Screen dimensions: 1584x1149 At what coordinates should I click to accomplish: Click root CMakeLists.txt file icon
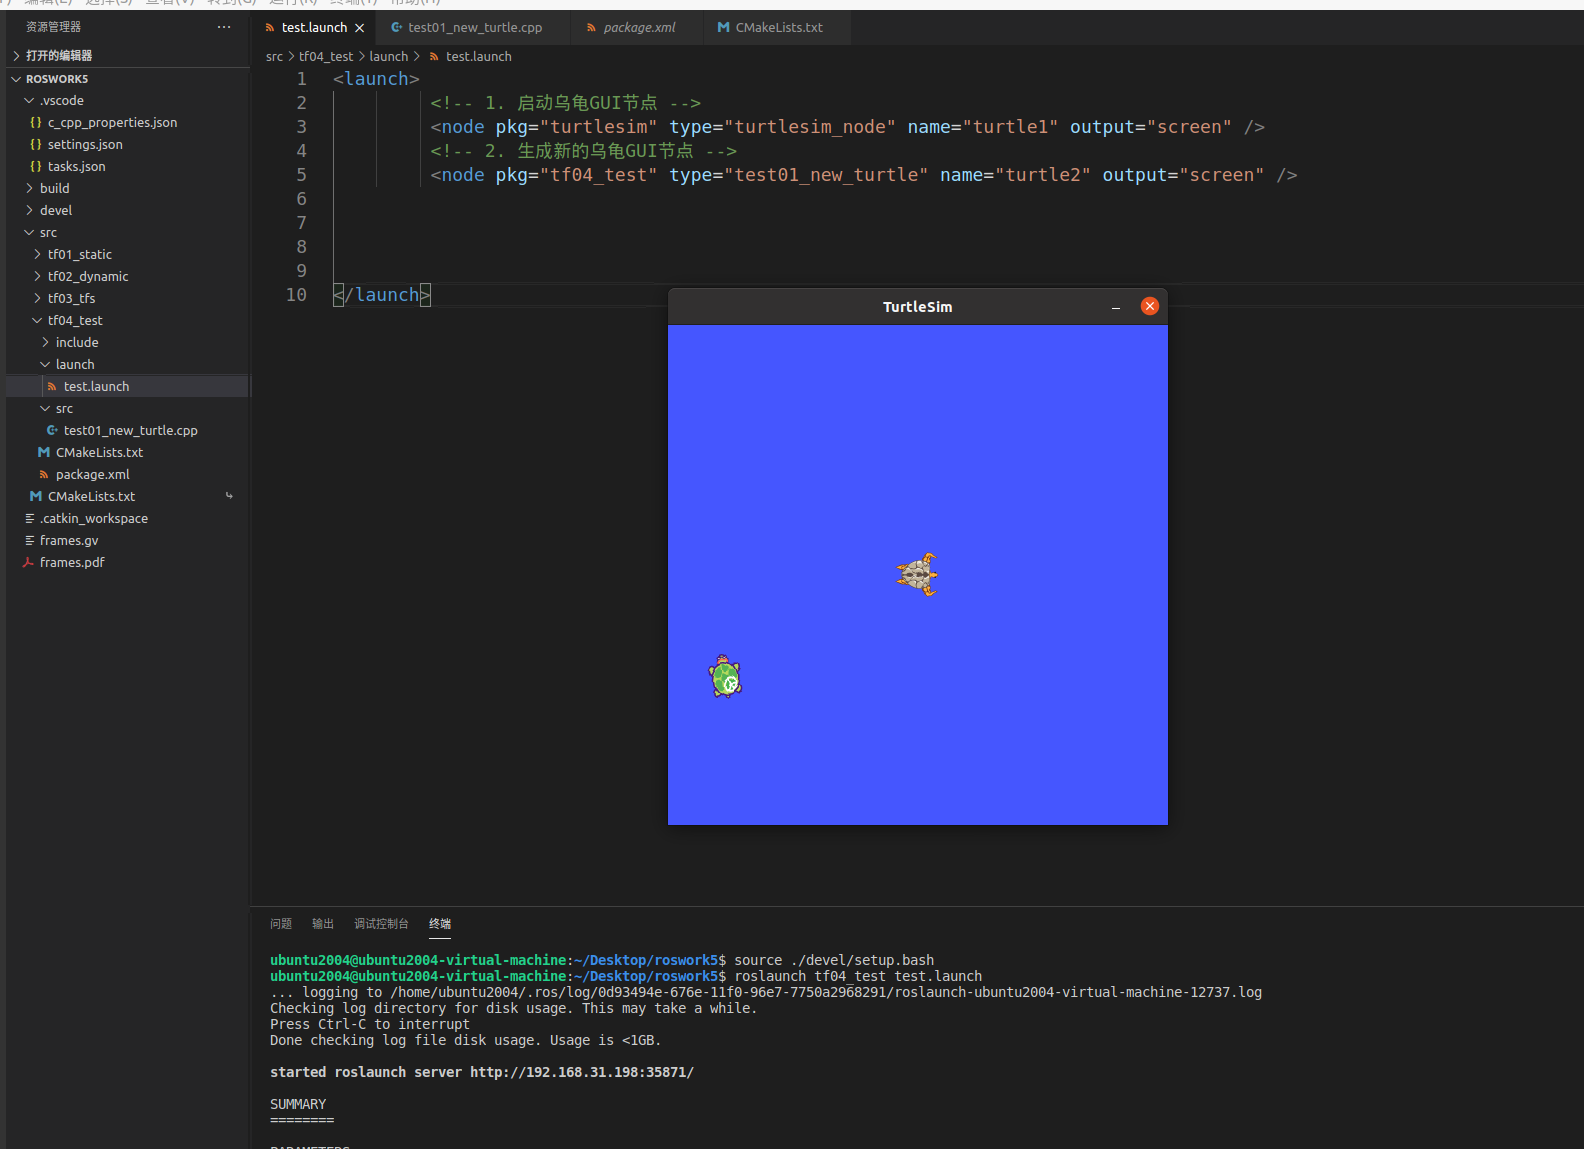36,496
